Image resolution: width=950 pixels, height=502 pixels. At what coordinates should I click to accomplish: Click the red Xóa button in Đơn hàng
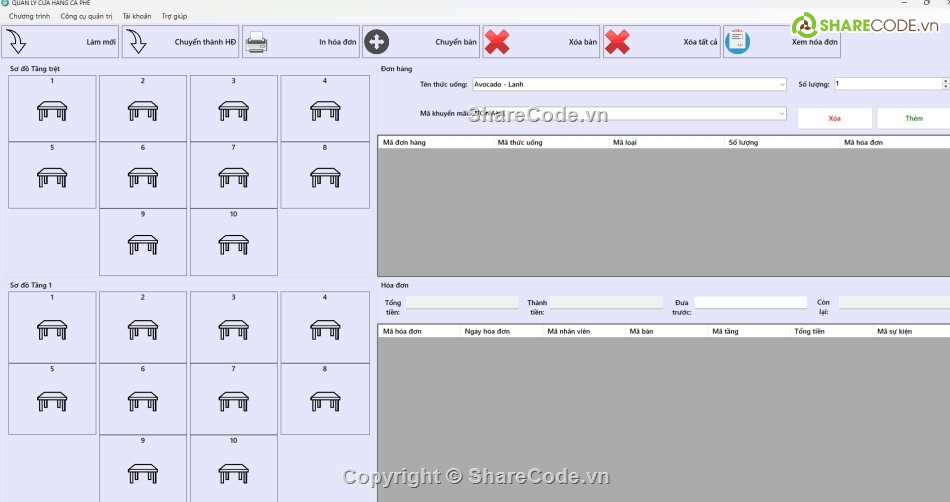(x=834, y=118)
